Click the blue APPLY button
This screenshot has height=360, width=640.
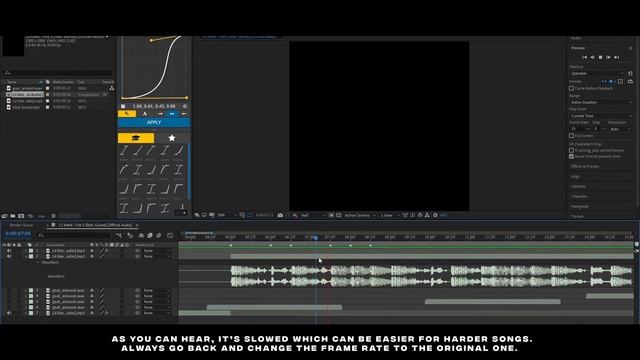click(154, 122)
